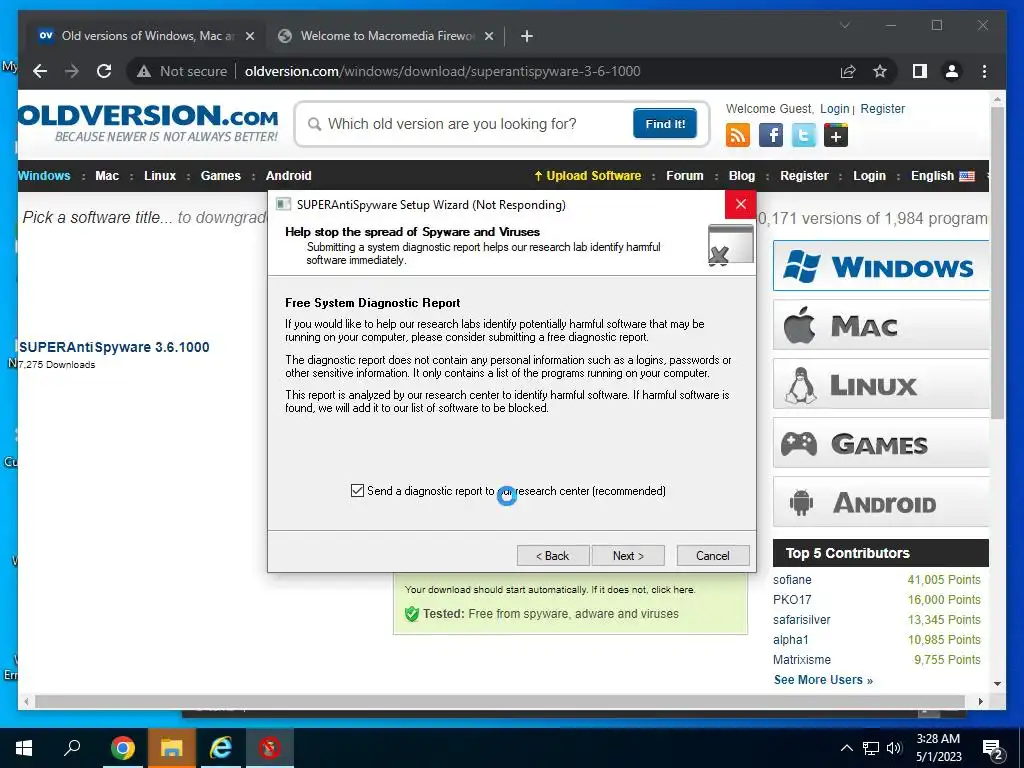Reload the page in Chrome
This screenshot has width=1024, height=768.
tap(104, 71)
